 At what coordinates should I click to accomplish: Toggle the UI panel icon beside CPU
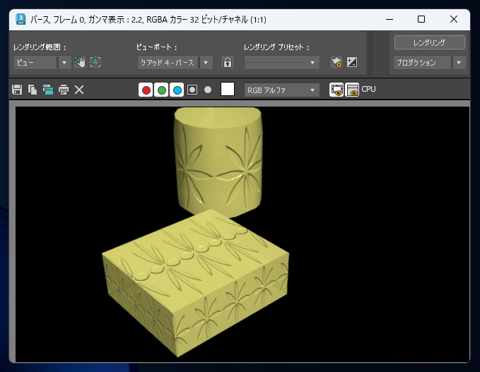coord(352,90)
